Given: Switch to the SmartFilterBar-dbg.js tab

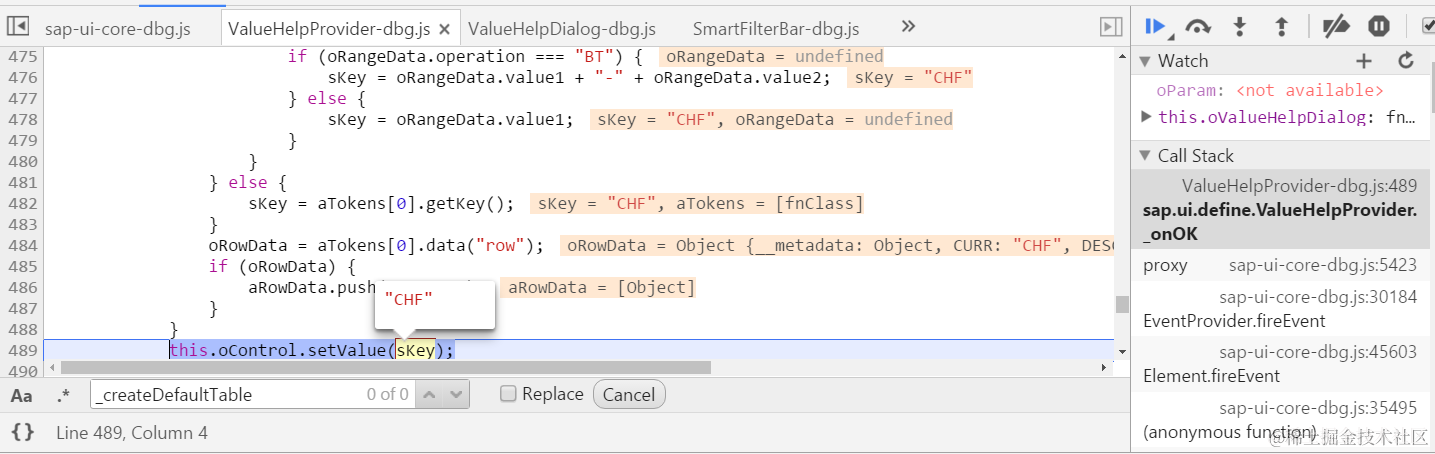Looking at the screenshot, I should 776,29.
